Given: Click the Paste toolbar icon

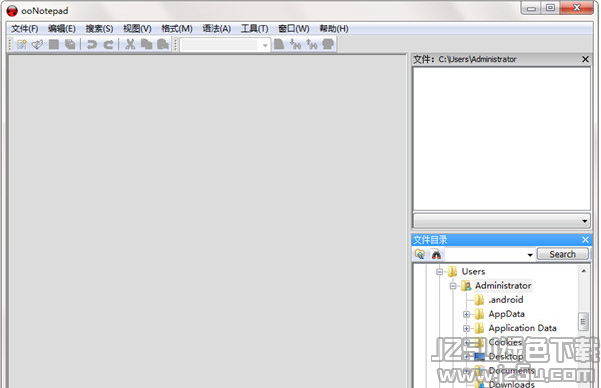Looking at the screenshot, I should click(x=163, y=44).
